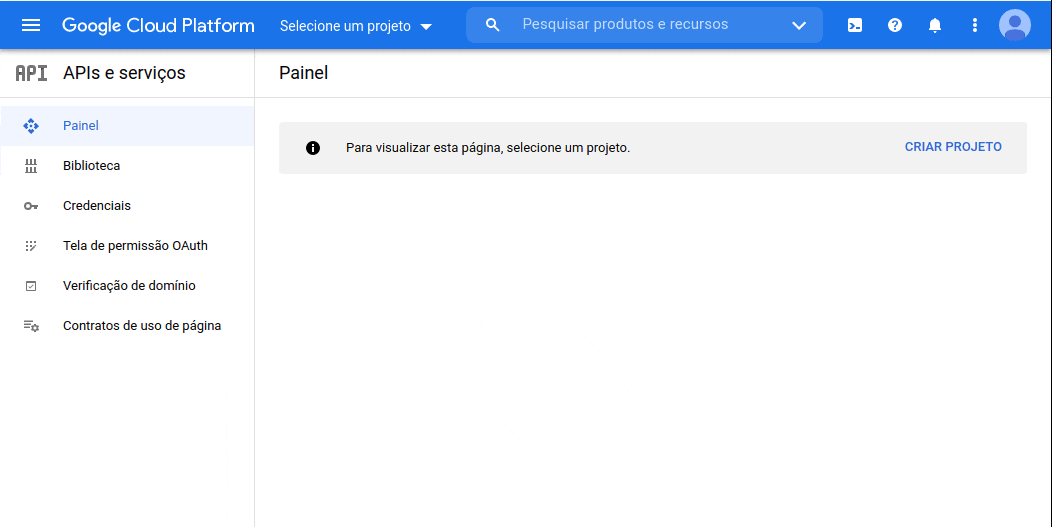Click the OAuth consent screen icon
Screen dimensions: 1052x527
pos(31,246)
